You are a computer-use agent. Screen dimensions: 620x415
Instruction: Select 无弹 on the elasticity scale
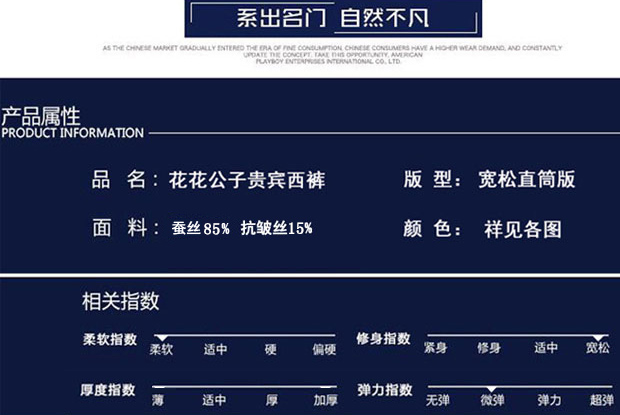click(x=438, y=400)
